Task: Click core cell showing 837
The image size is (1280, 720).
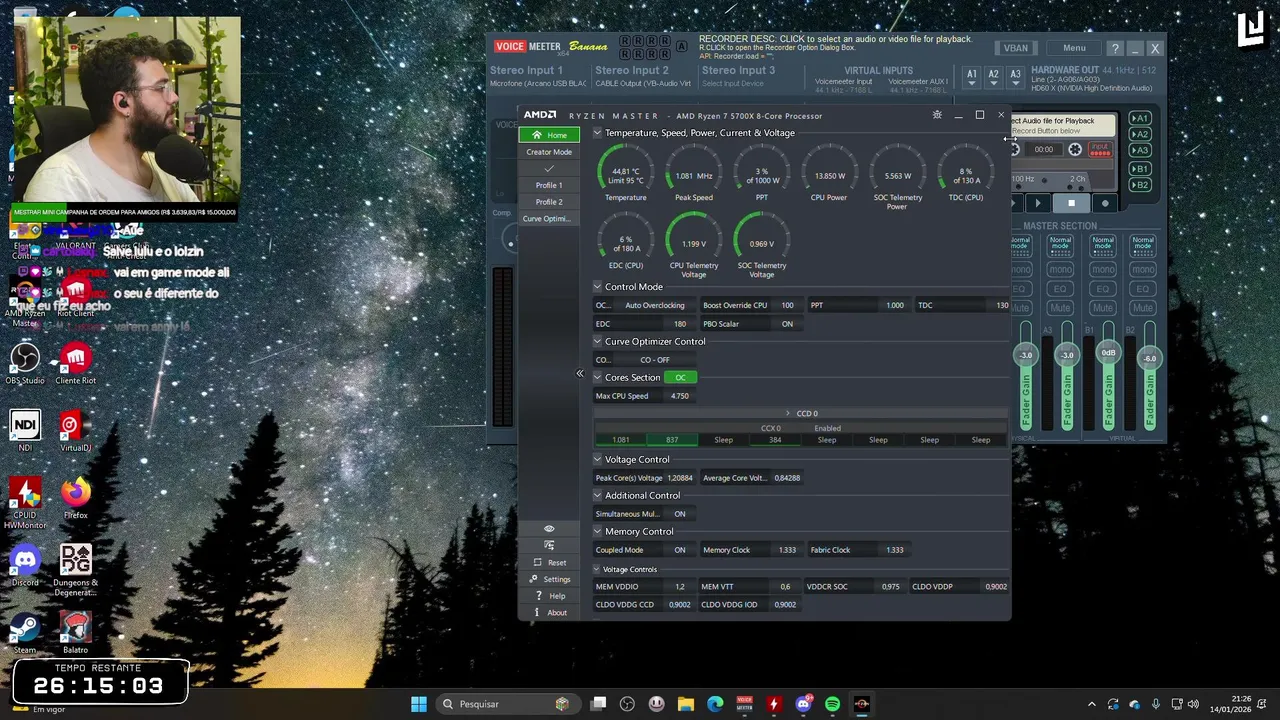Action: tap(672, 440)
